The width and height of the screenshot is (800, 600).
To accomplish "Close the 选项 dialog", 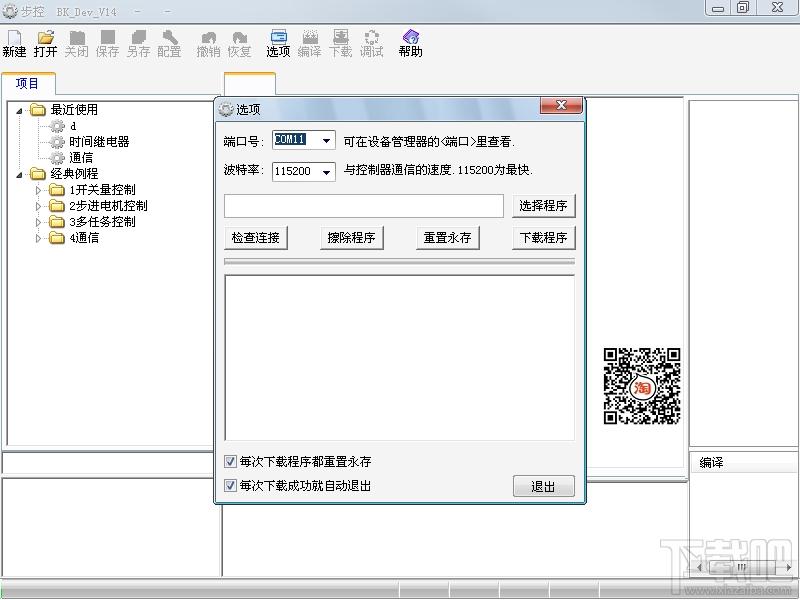I will [561, 105].
